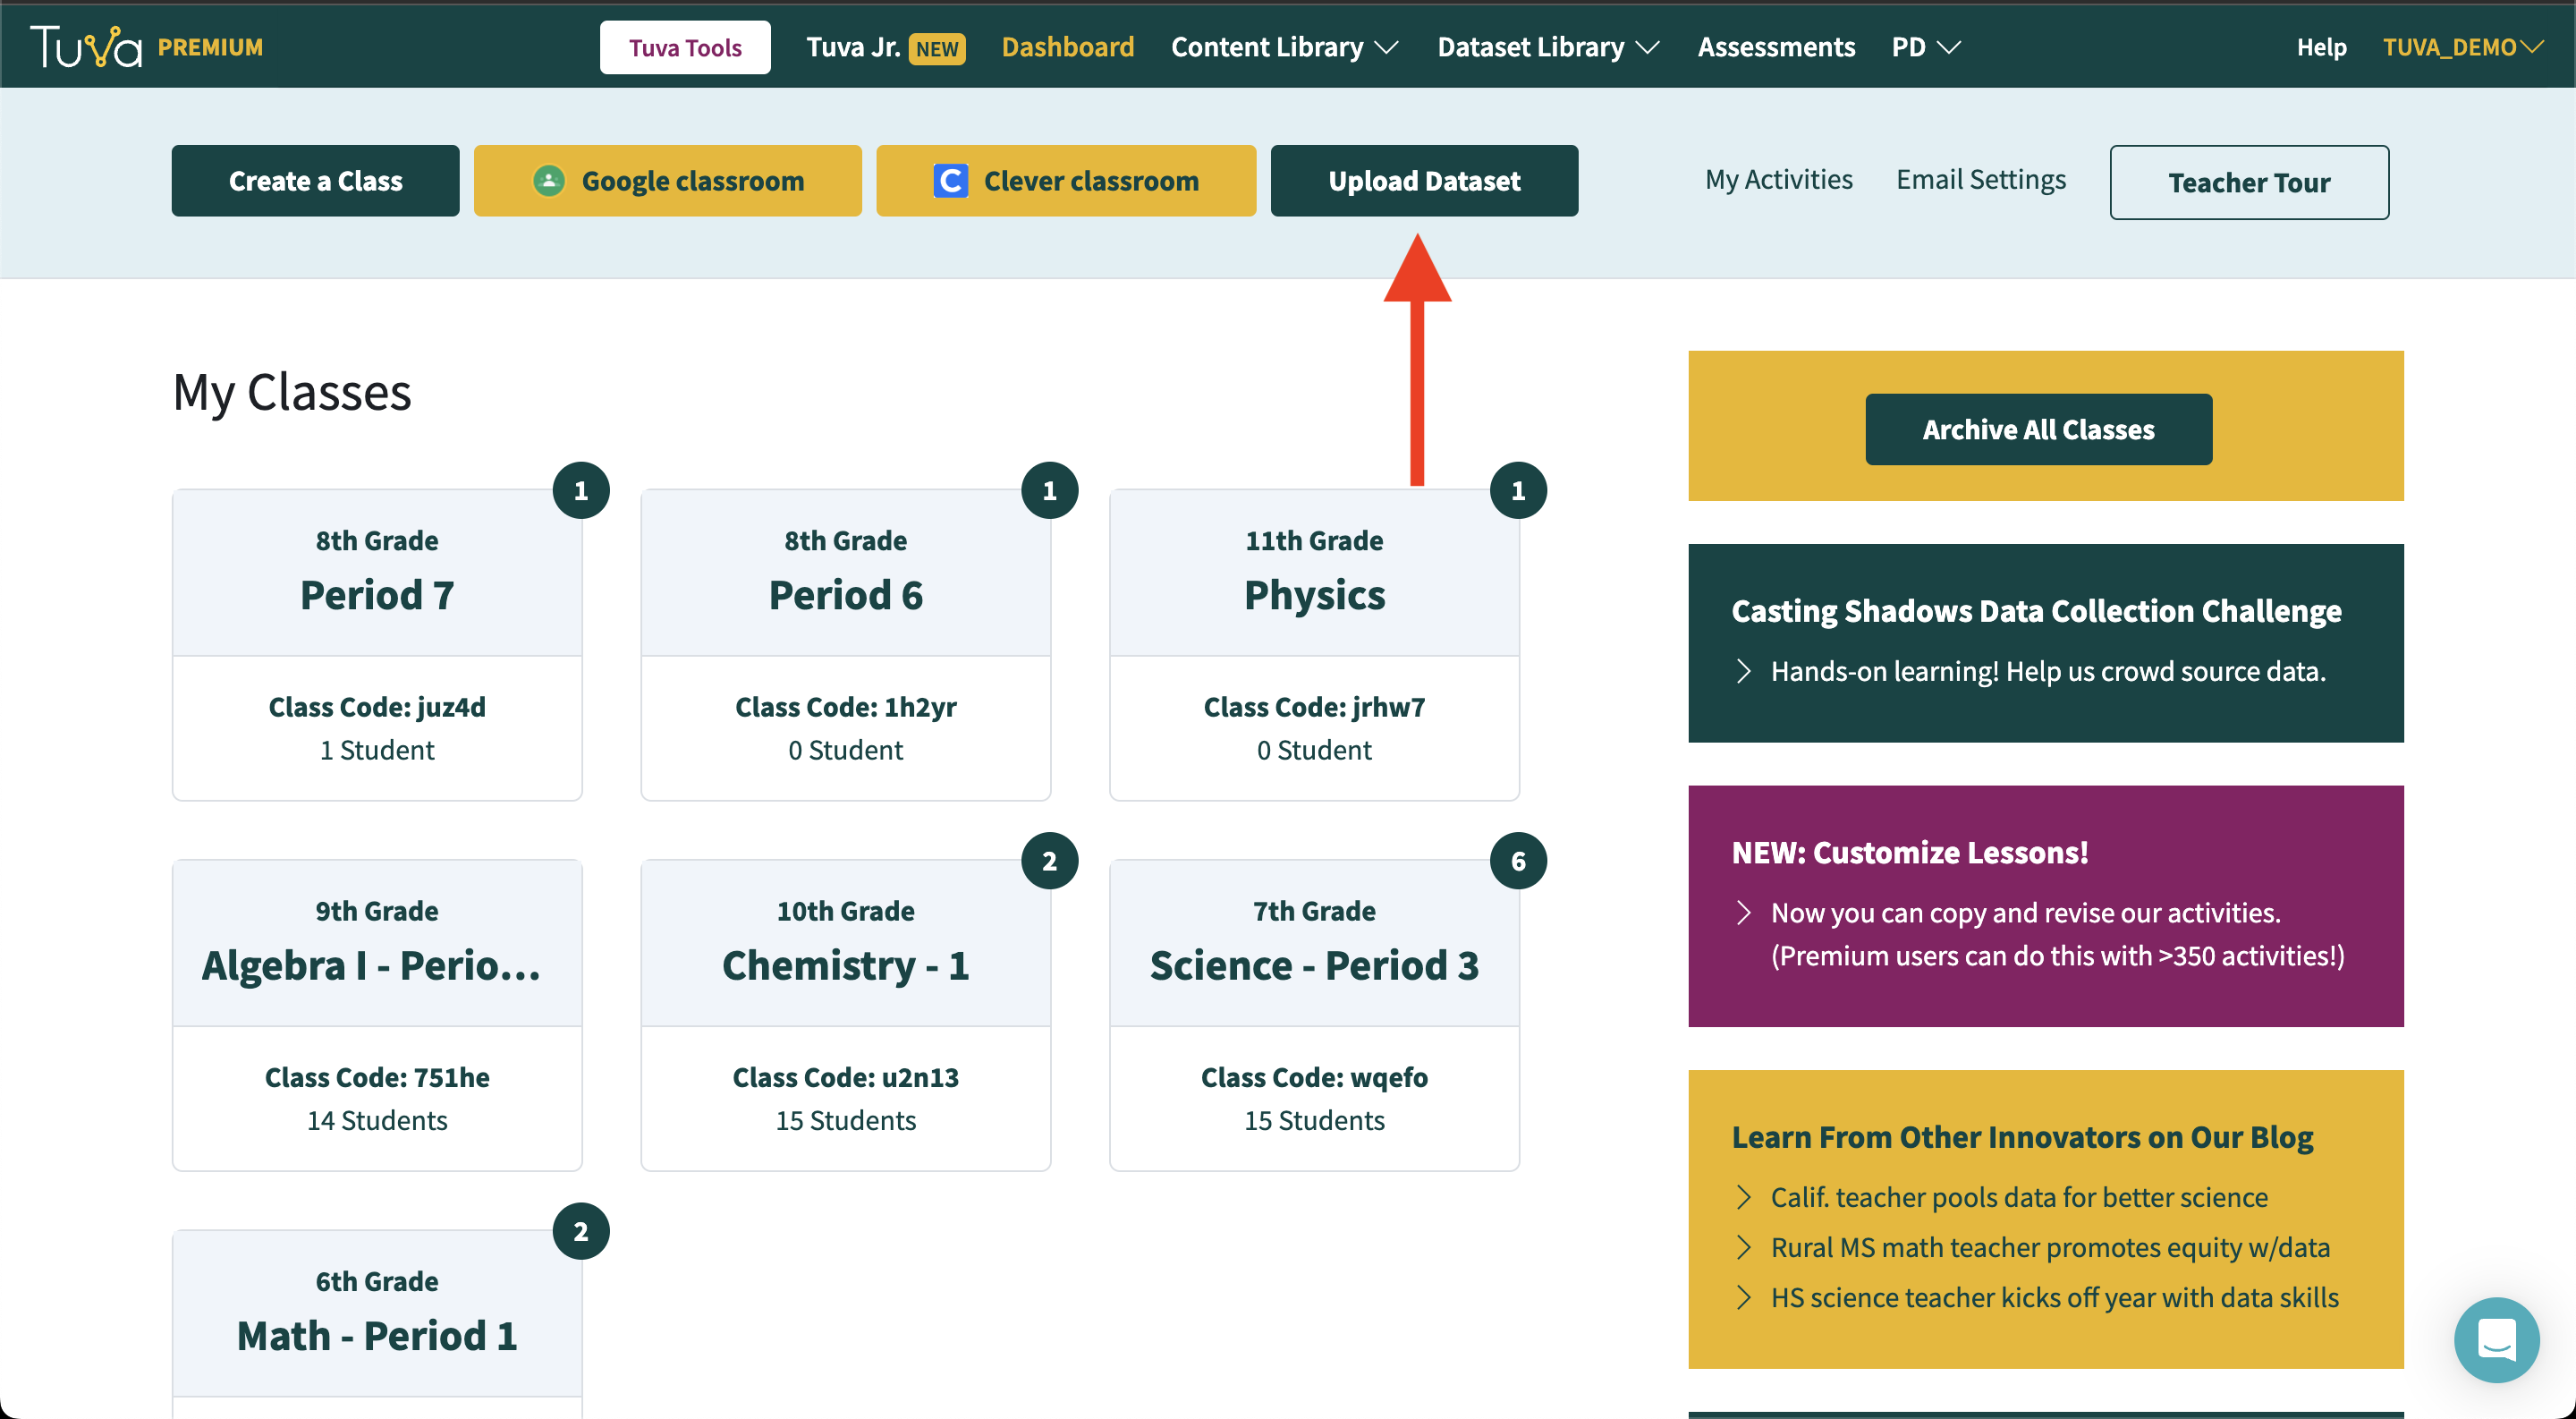This screenshot has height=1419, width=2576.
Task: Click notification badge on Physics card
Action: point(1518,490)
